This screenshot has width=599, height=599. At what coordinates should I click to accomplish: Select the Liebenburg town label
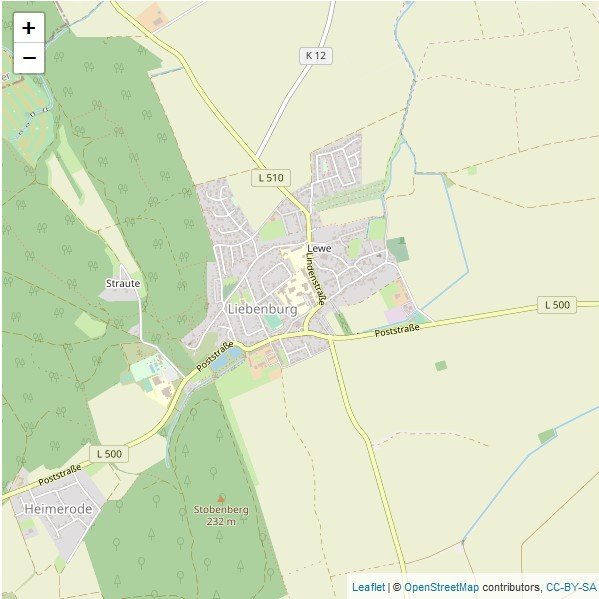tap(262, 309)
